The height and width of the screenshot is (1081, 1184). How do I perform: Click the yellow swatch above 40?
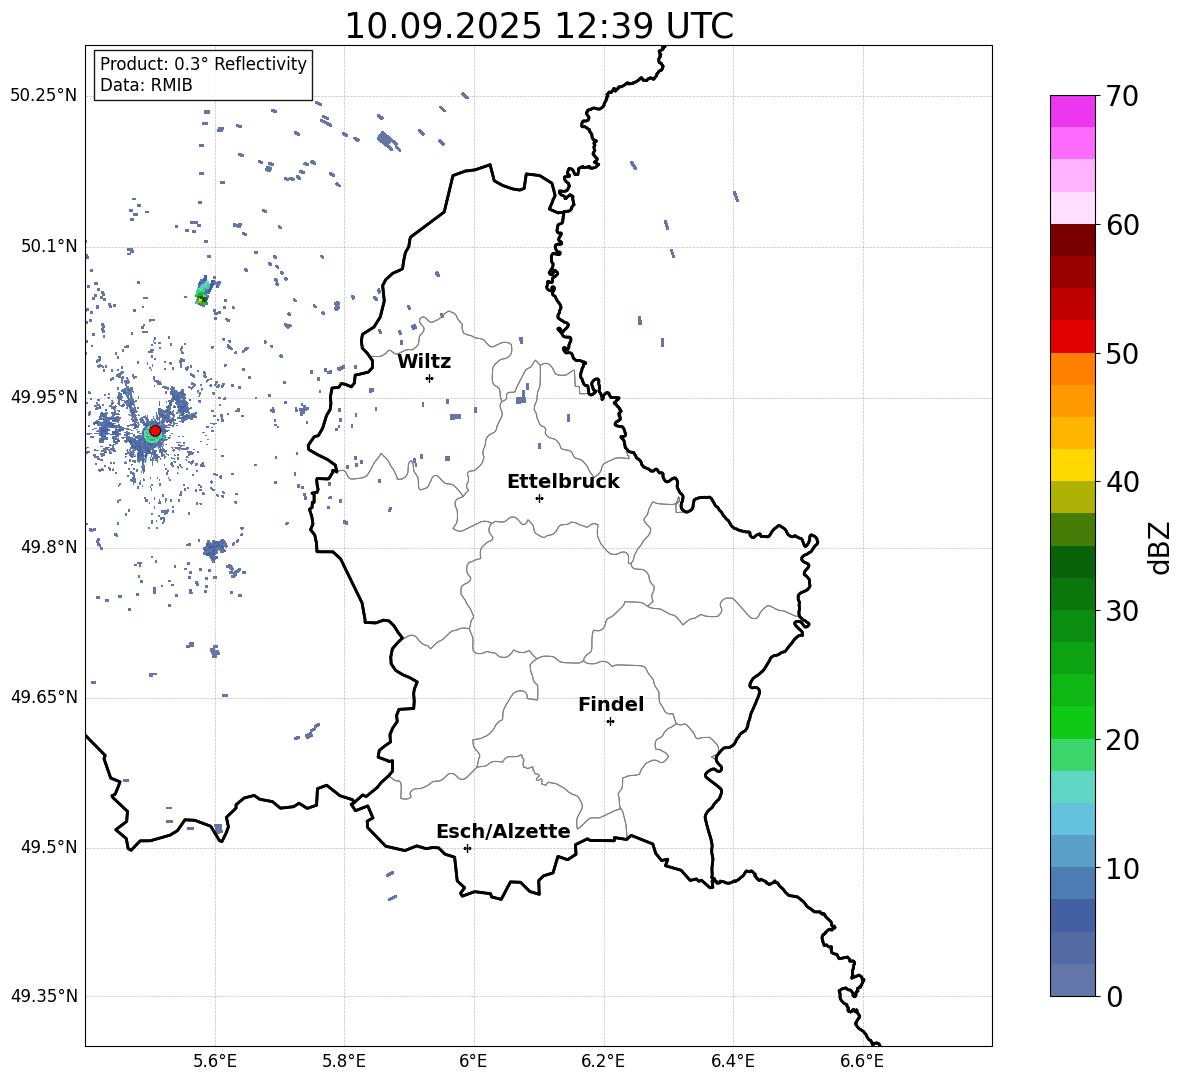pos(1073,465)
